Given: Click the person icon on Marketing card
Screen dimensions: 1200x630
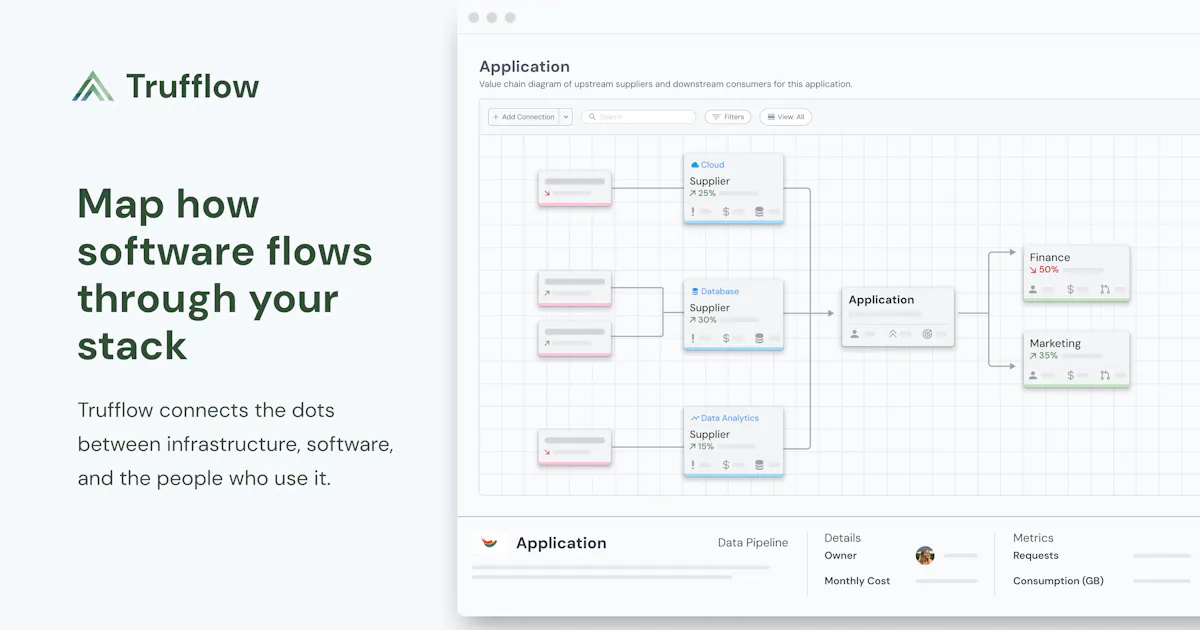Looking at the screenshot, I should click(1033, 376).
